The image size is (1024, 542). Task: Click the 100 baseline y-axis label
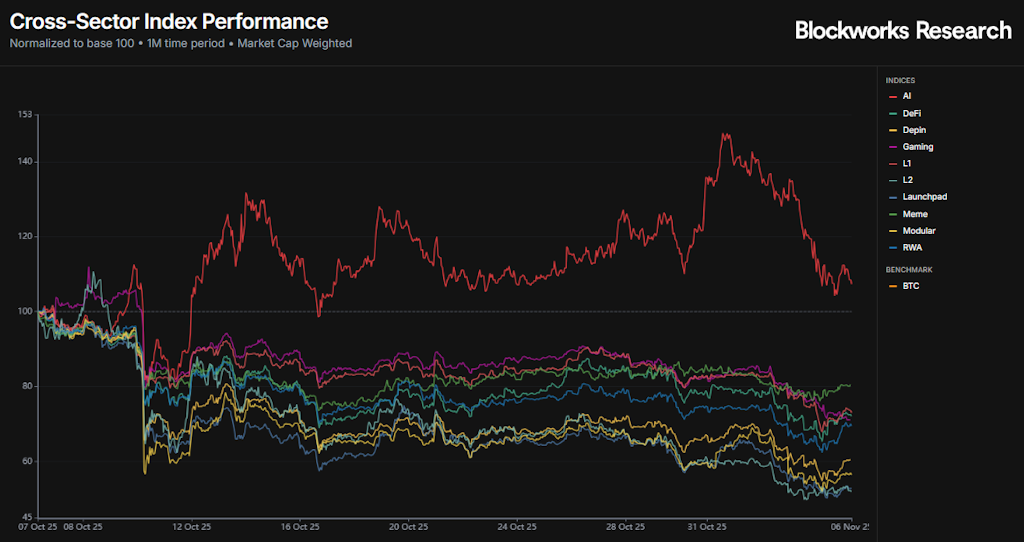tap(25, 311)
